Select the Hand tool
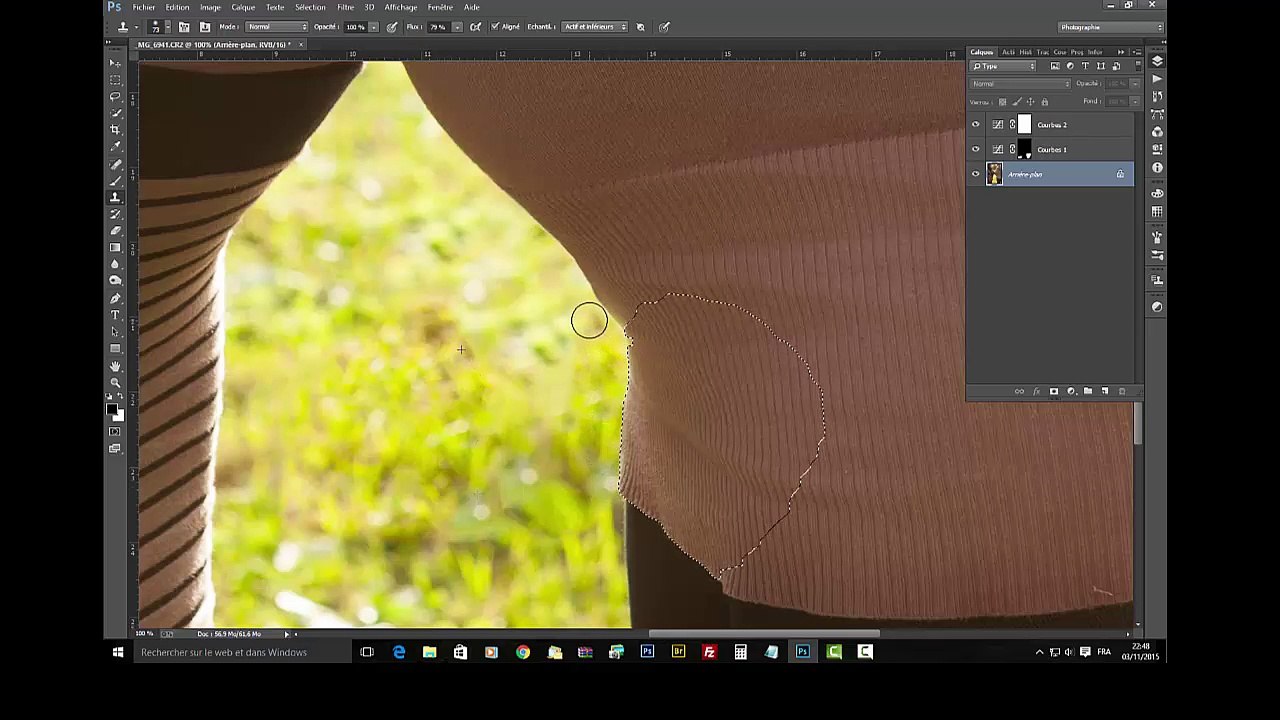This screenshot has width=1280, height=720. [115, 366]
